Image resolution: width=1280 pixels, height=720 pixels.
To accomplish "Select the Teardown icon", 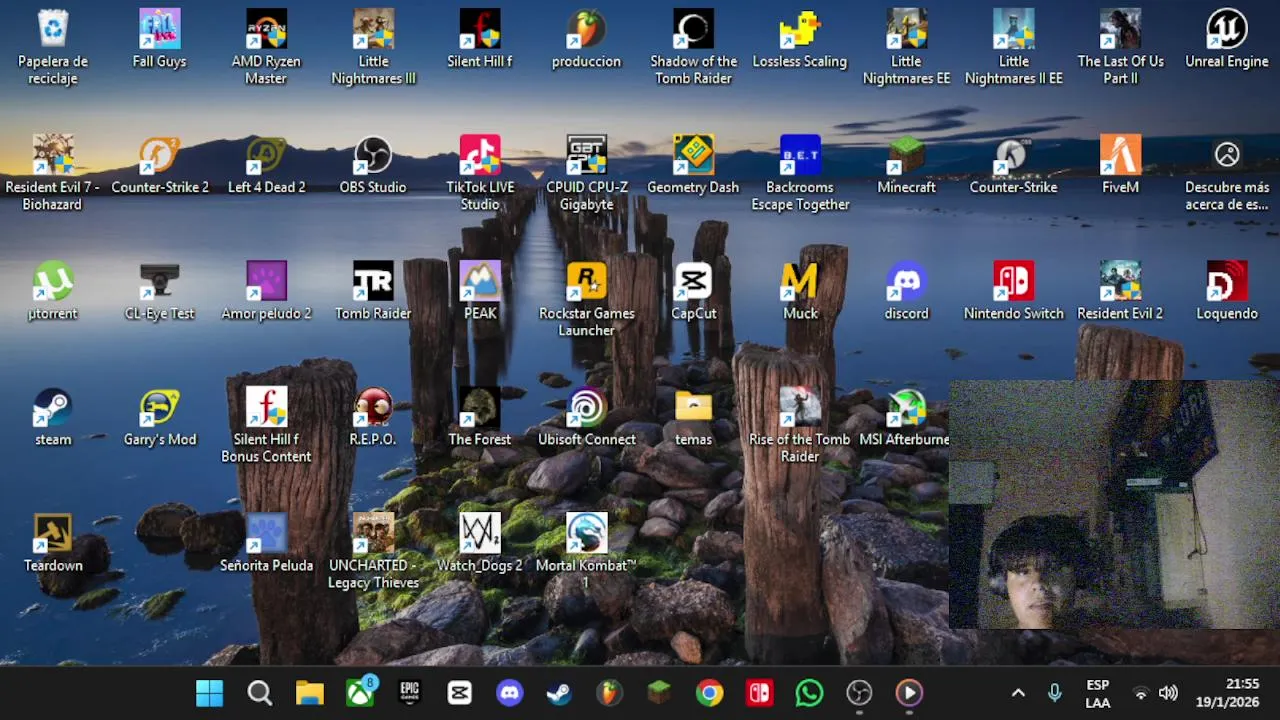I will click(x=53, y=543).
